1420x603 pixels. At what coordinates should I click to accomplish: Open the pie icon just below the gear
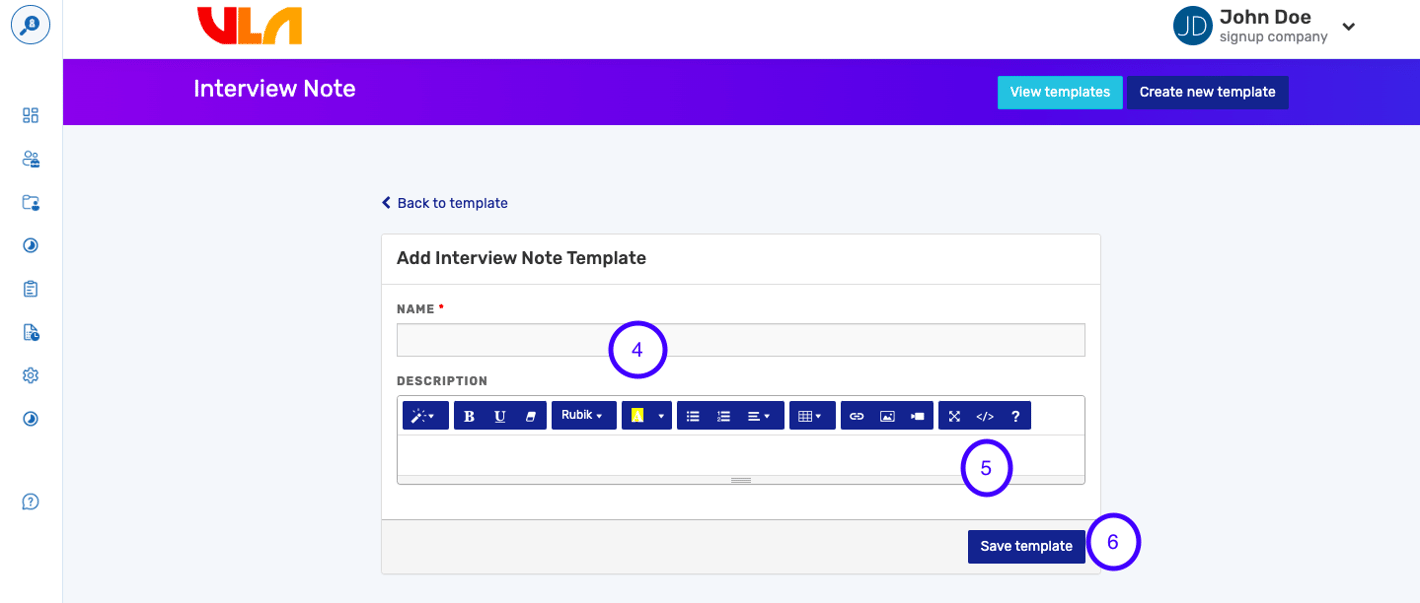tap(31, 419)
